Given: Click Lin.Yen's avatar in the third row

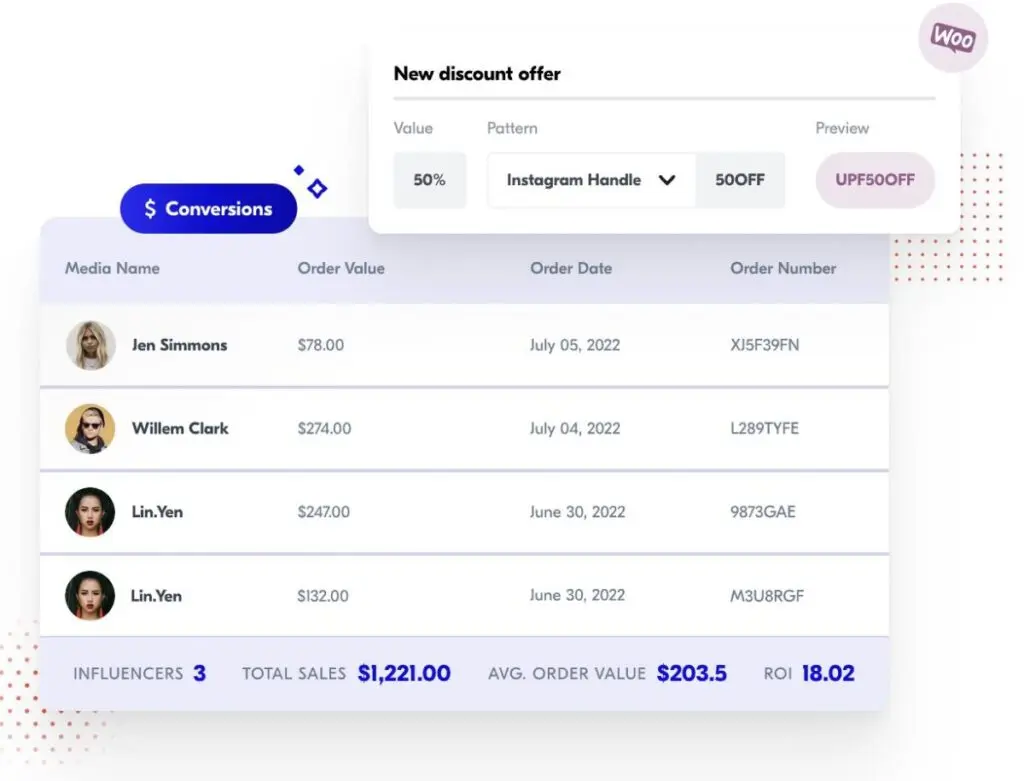Looking at the screenshot, I should [89, 511].
